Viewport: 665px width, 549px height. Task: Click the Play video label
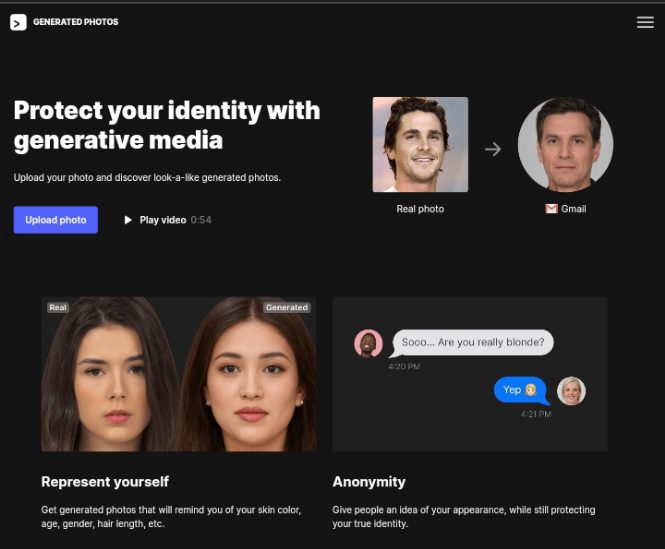tap(163, 220)
